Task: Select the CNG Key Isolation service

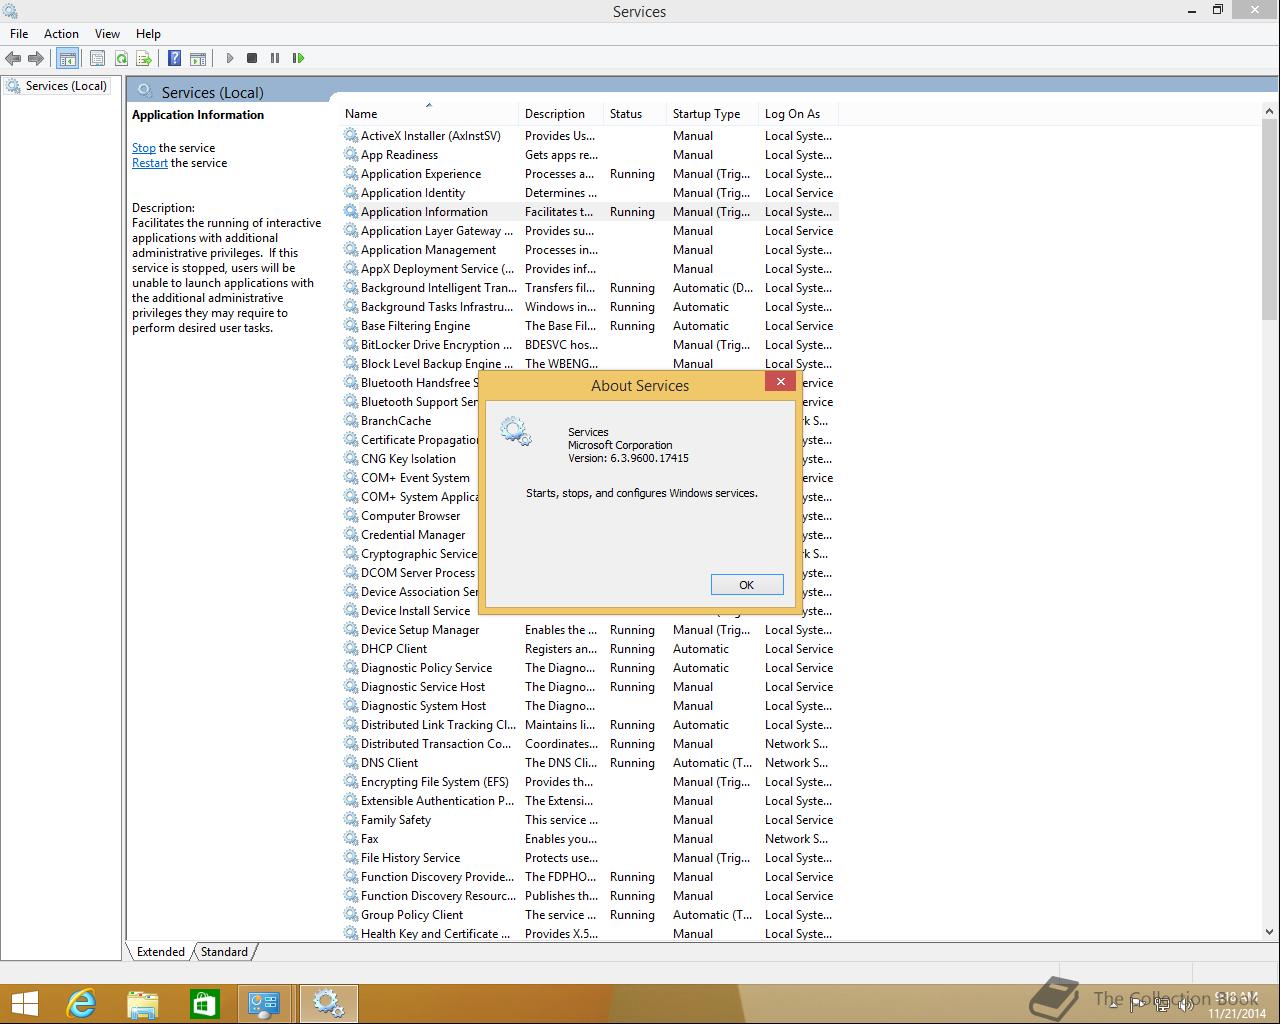Action: click(410, 459)
